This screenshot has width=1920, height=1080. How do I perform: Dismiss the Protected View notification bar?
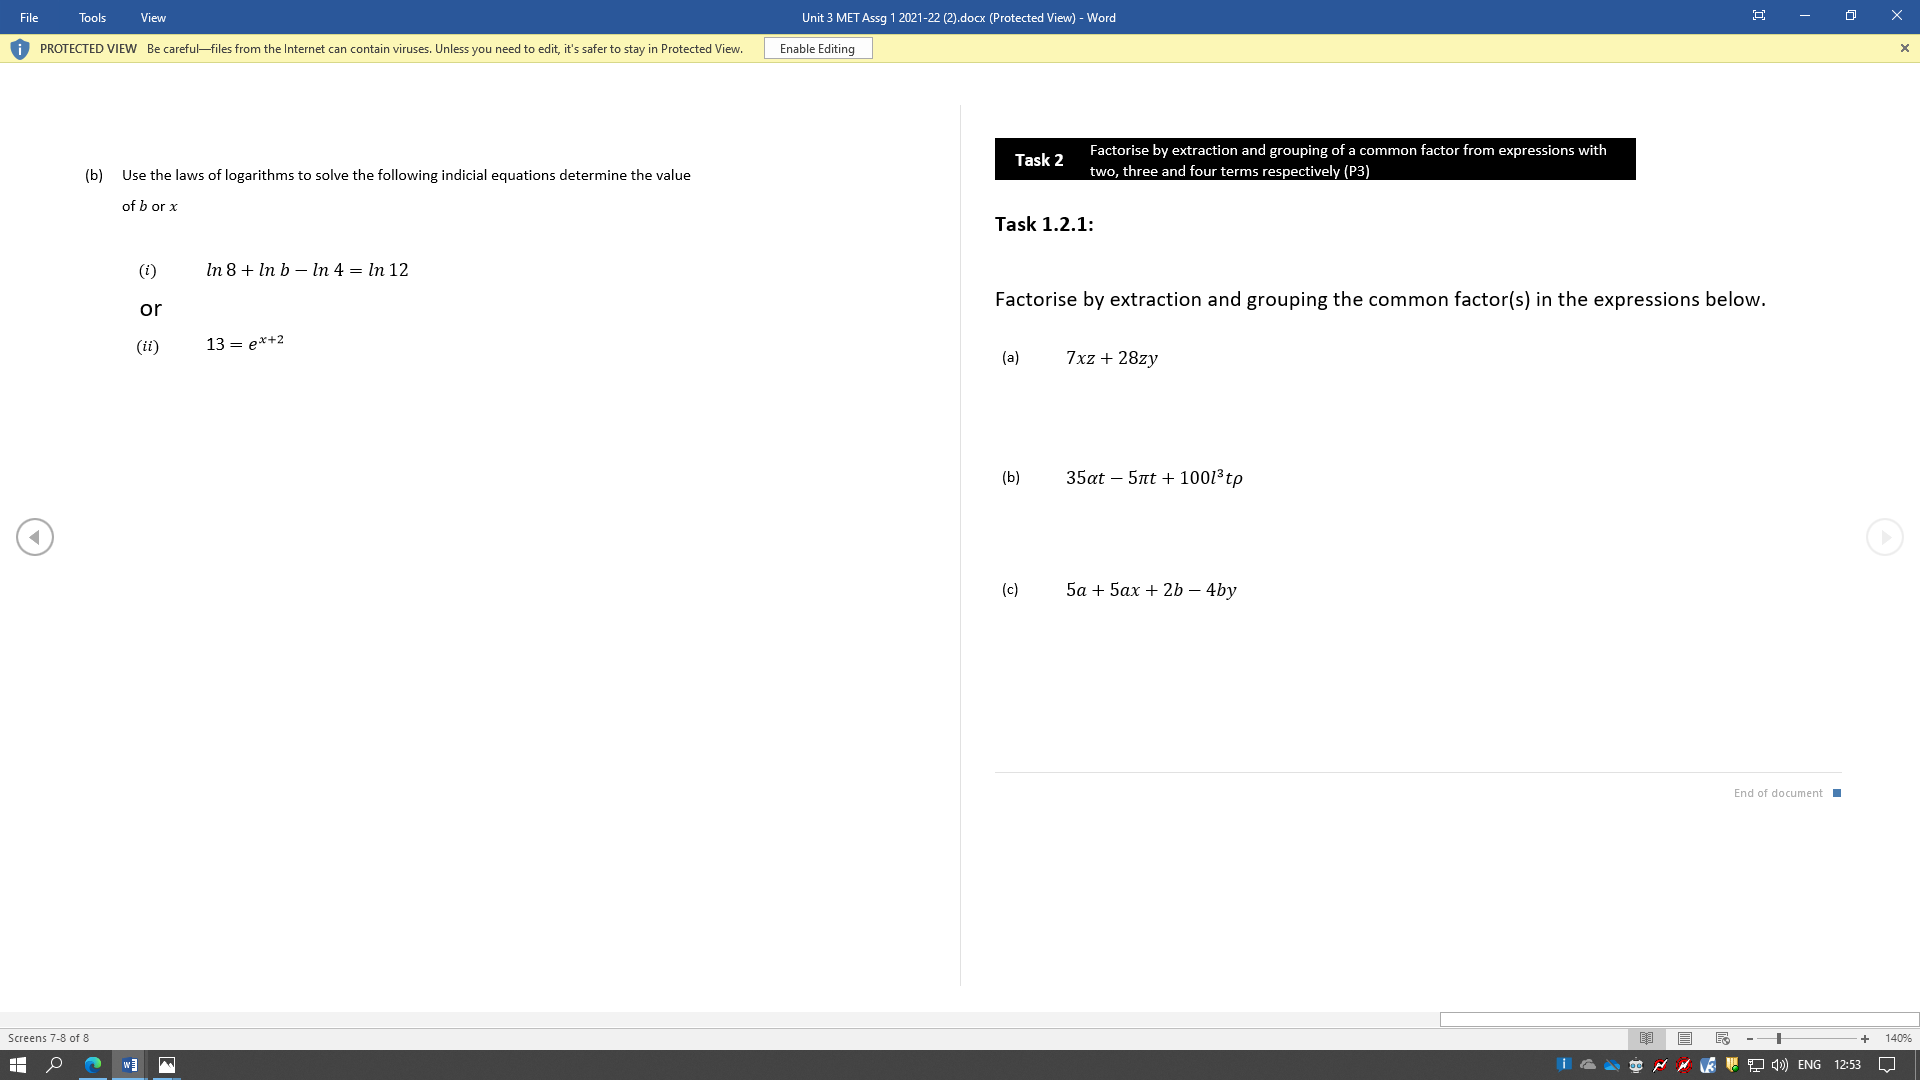tap(1904, 47)
